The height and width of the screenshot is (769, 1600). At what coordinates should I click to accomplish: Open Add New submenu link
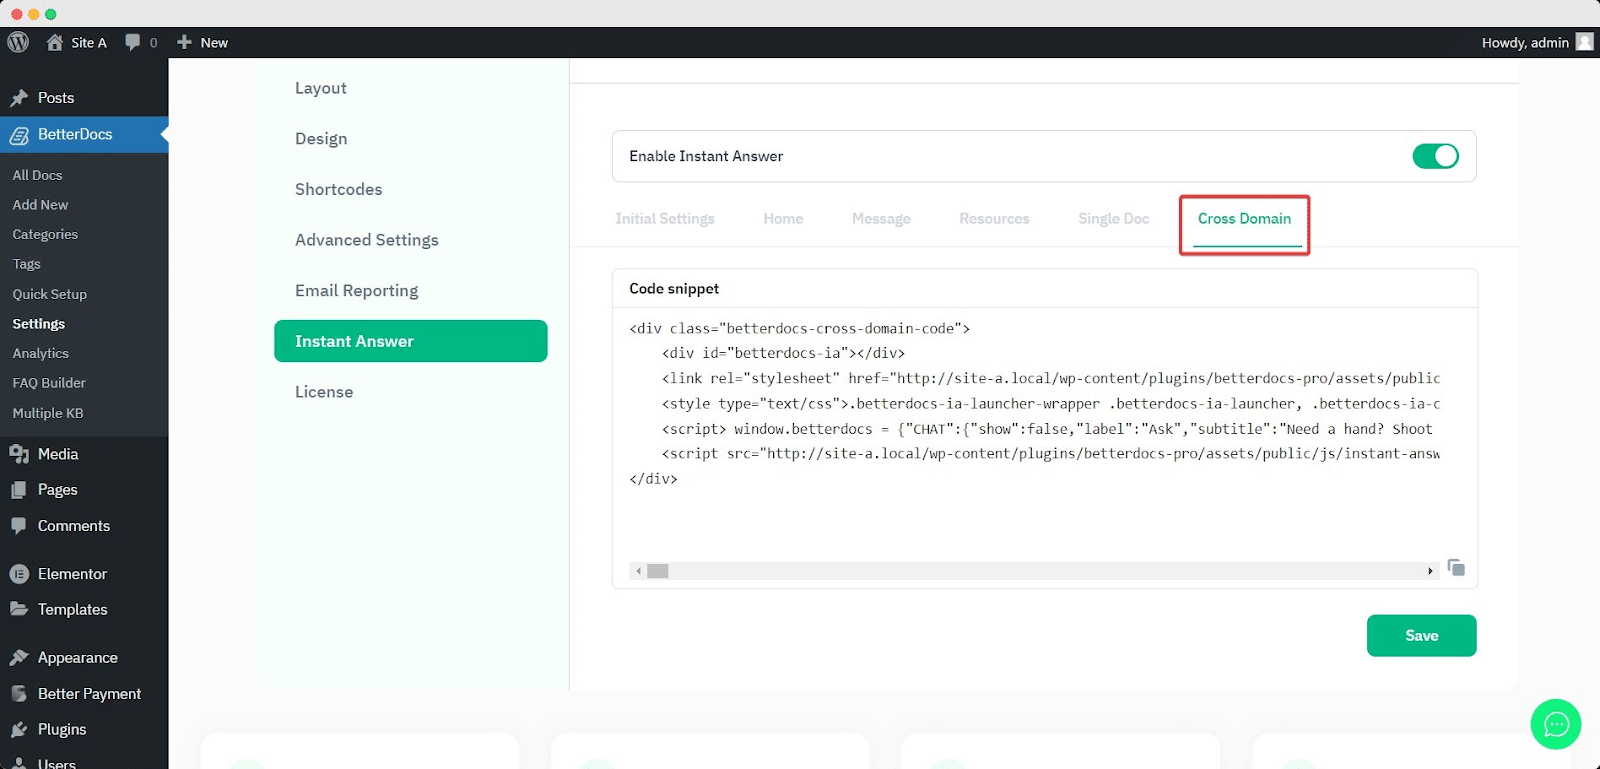click(x=40, y=205)
